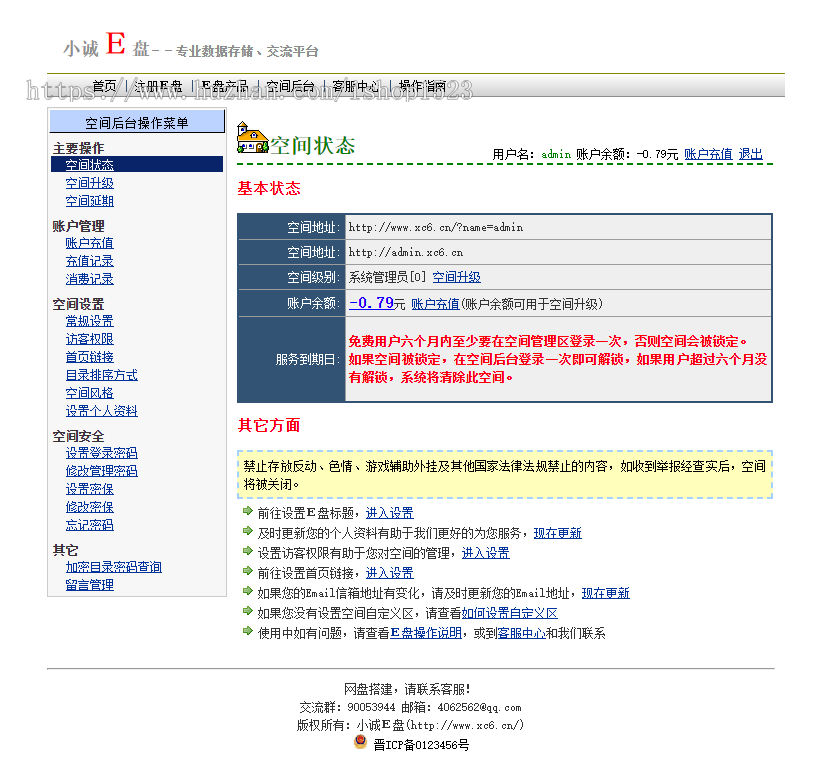Click URL text http://admin.xc6.cn
Screen dimensions: 833x784
click(x=405, y=252)
